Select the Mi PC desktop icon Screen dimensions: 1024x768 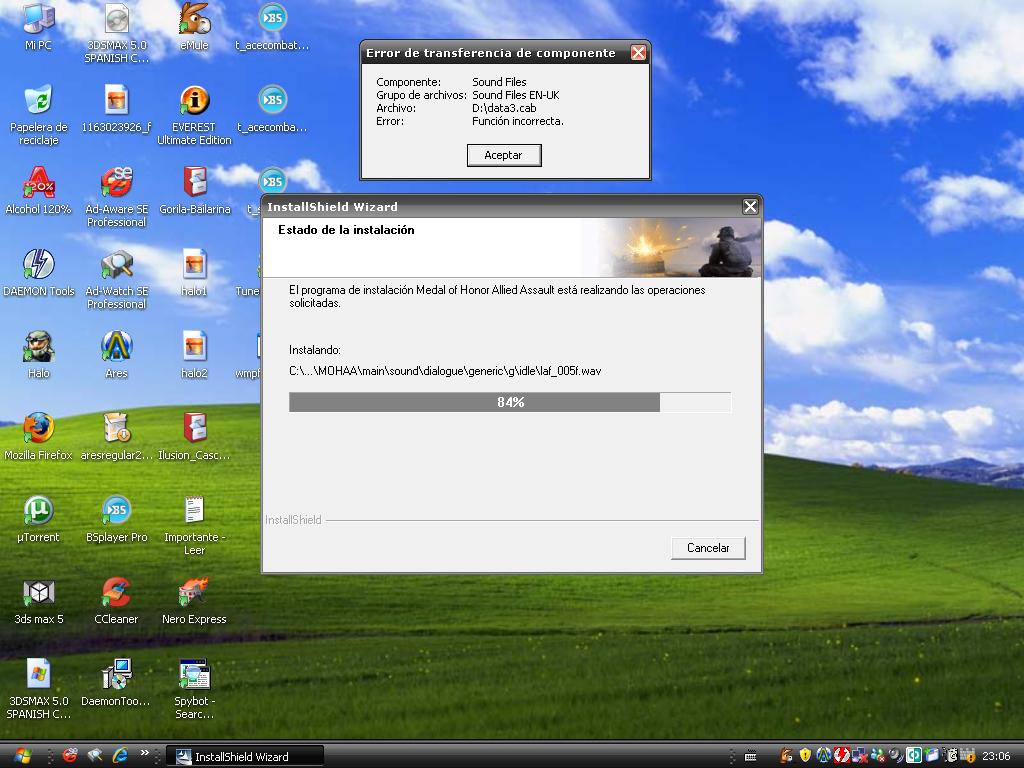38,26
